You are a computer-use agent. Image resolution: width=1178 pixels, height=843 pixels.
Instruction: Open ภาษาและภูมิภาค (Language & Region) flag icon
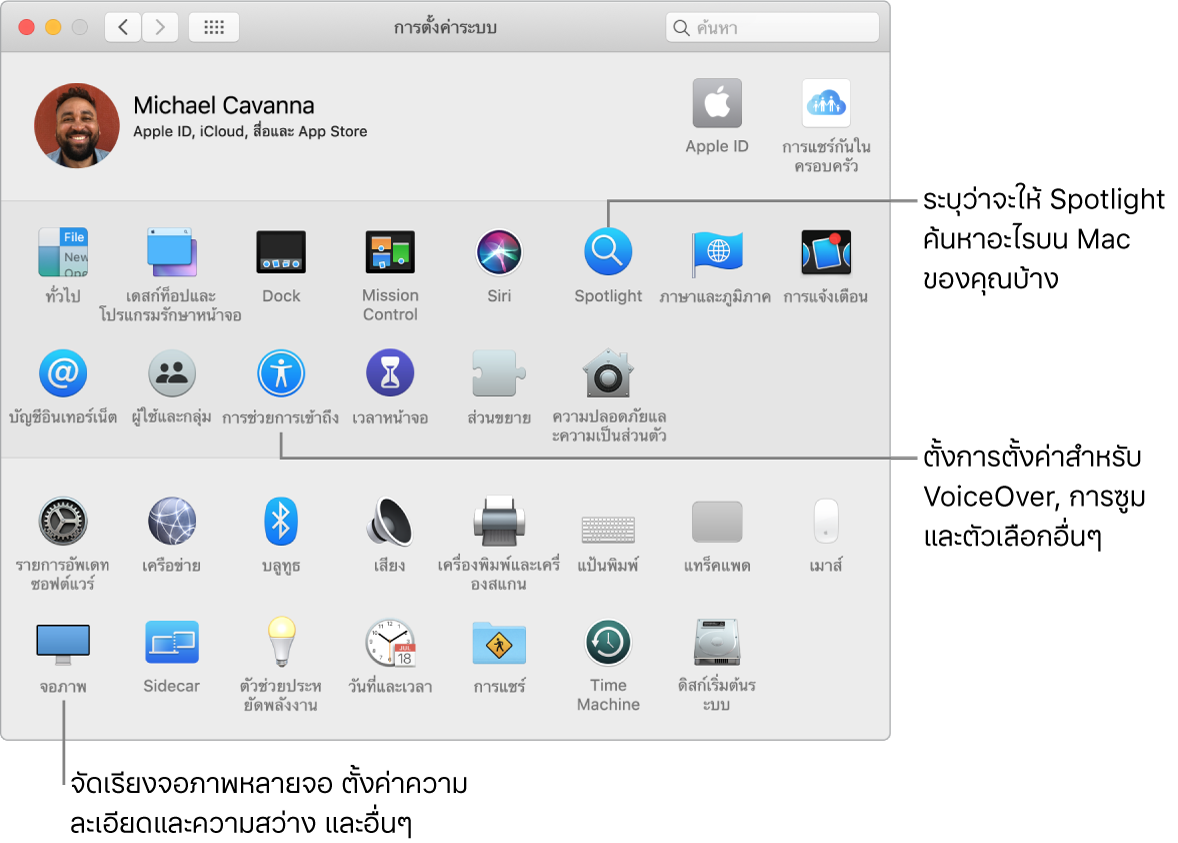(x=717, y=252)
